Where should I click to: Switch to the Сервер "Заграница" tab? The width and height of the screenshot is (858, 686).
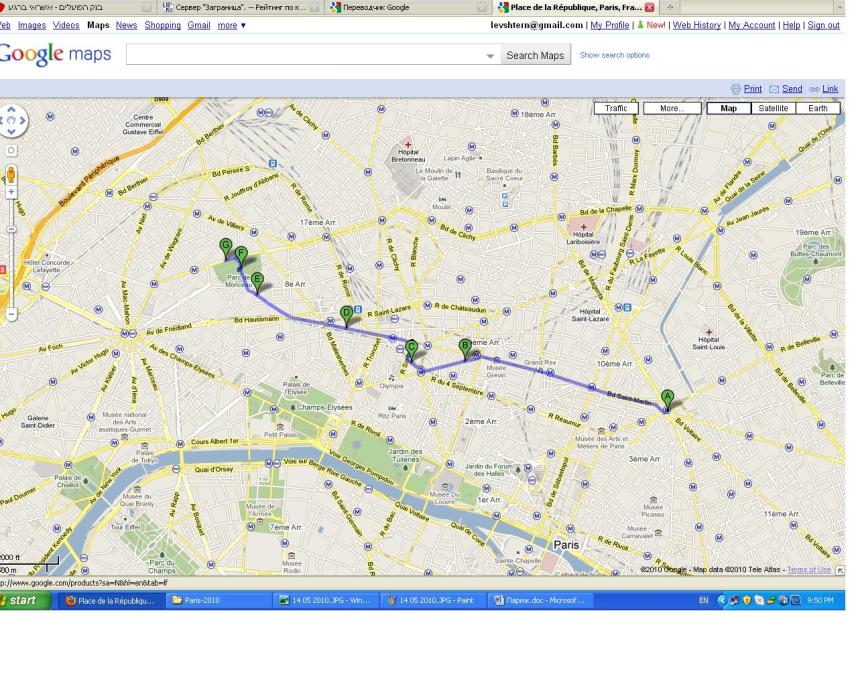pos(241,8)
